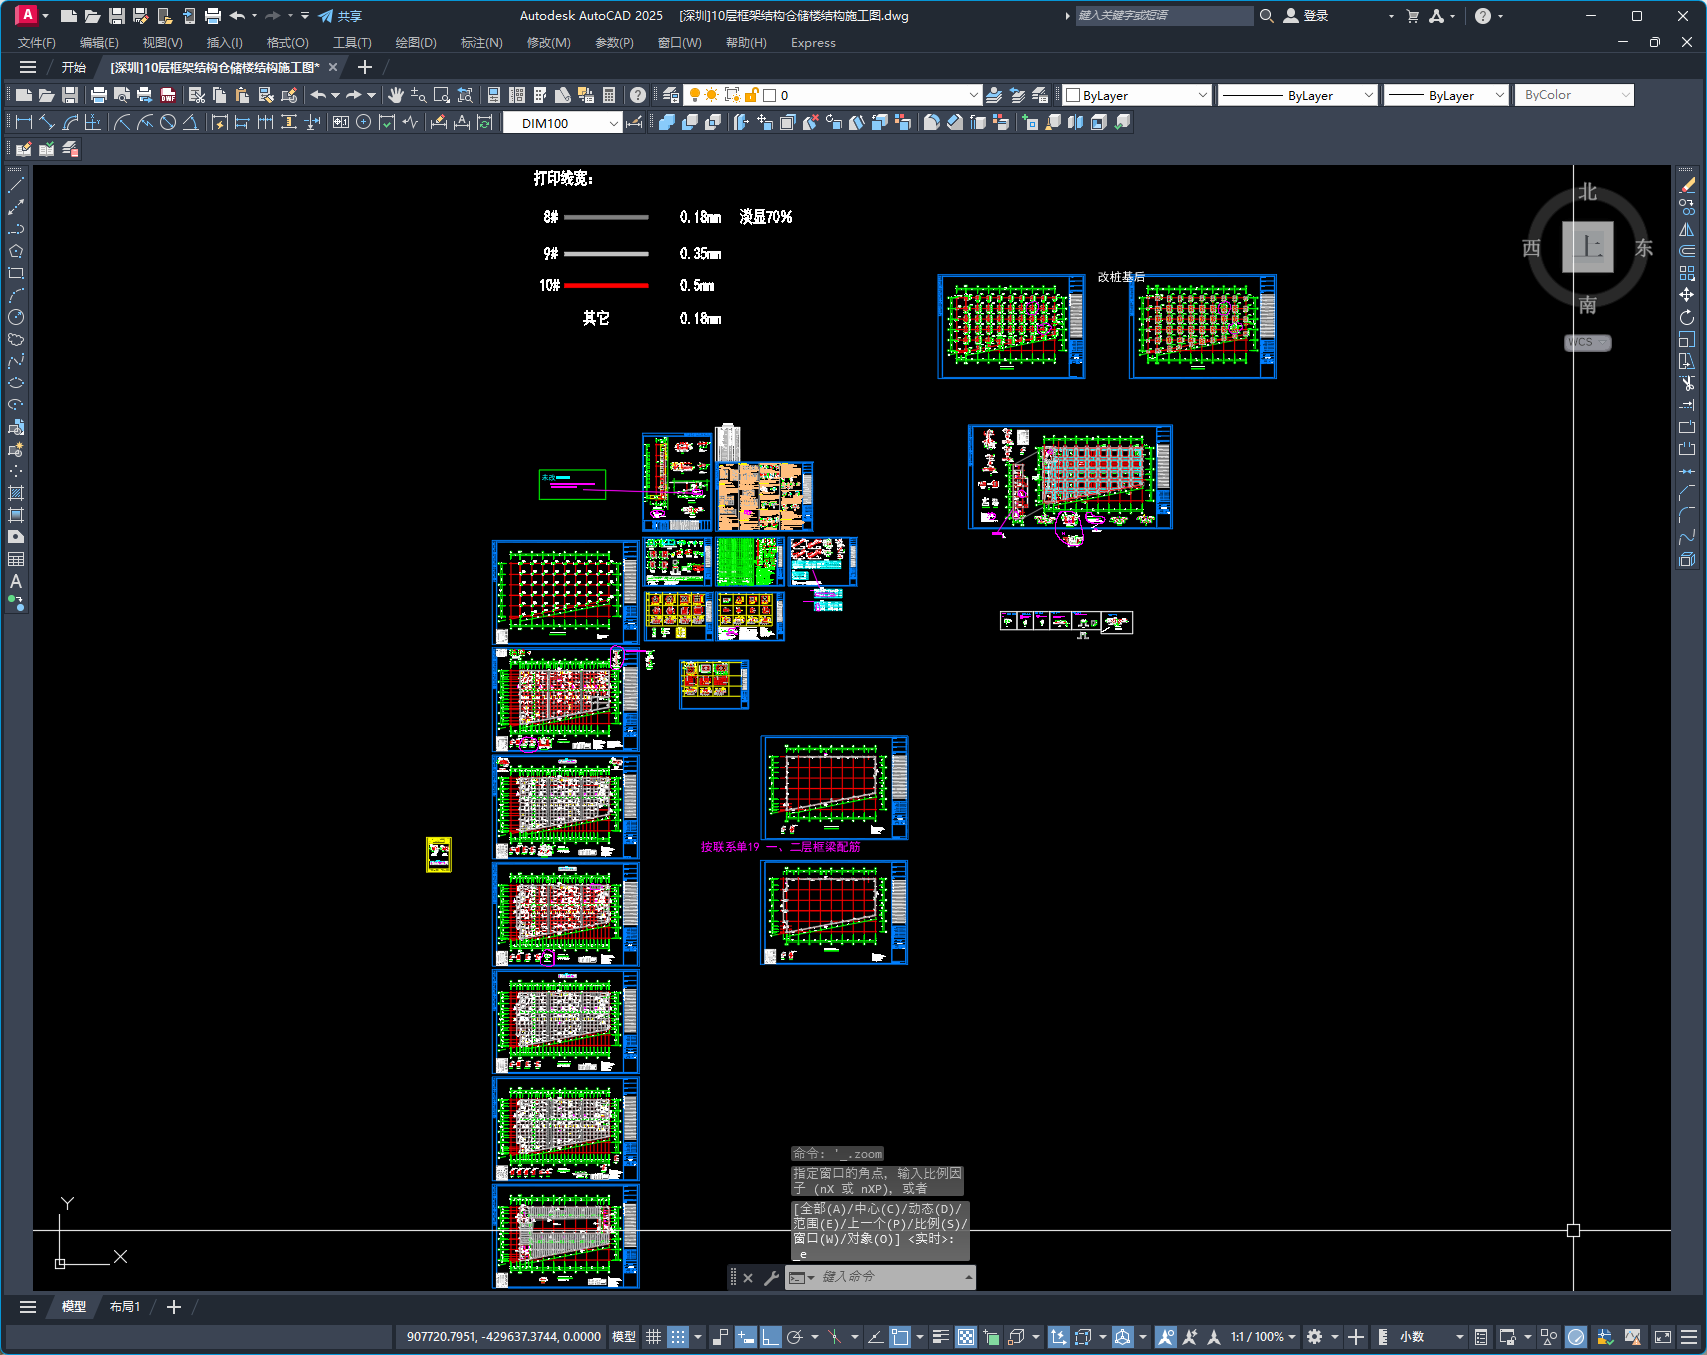1707x1355 pixels.
Task: Click the Erase tool in modify toolbar
Action: (x=1687, y=185)
